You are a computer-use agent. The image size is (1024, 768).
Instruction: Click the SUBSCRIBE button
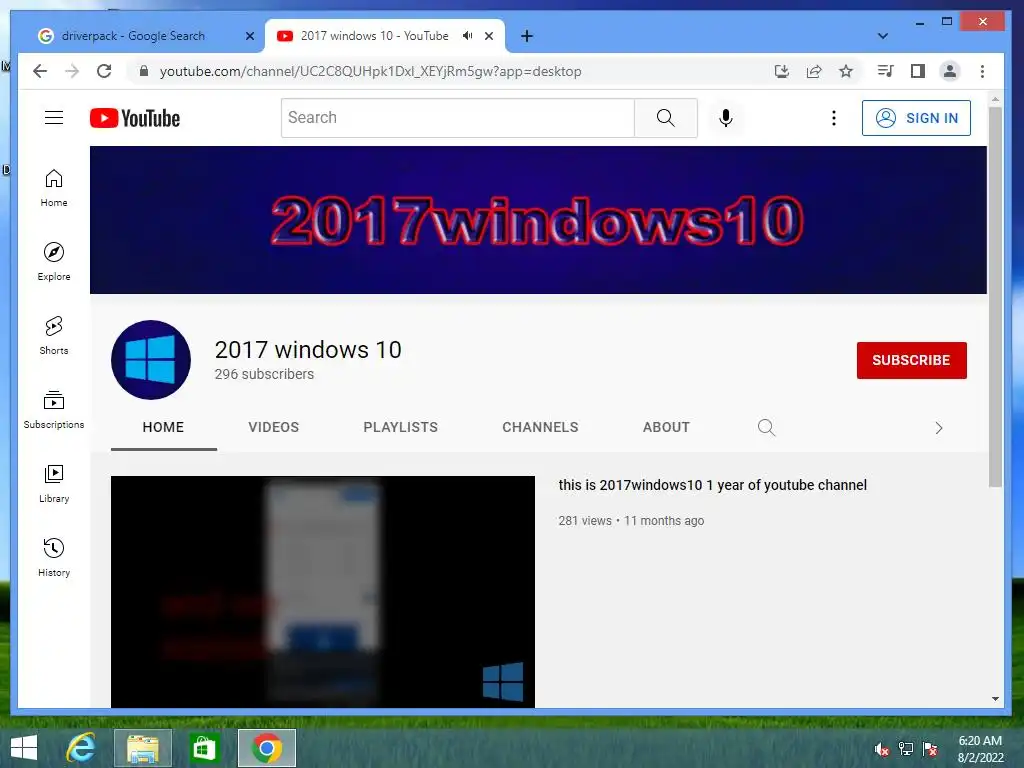tap(912, 360)
